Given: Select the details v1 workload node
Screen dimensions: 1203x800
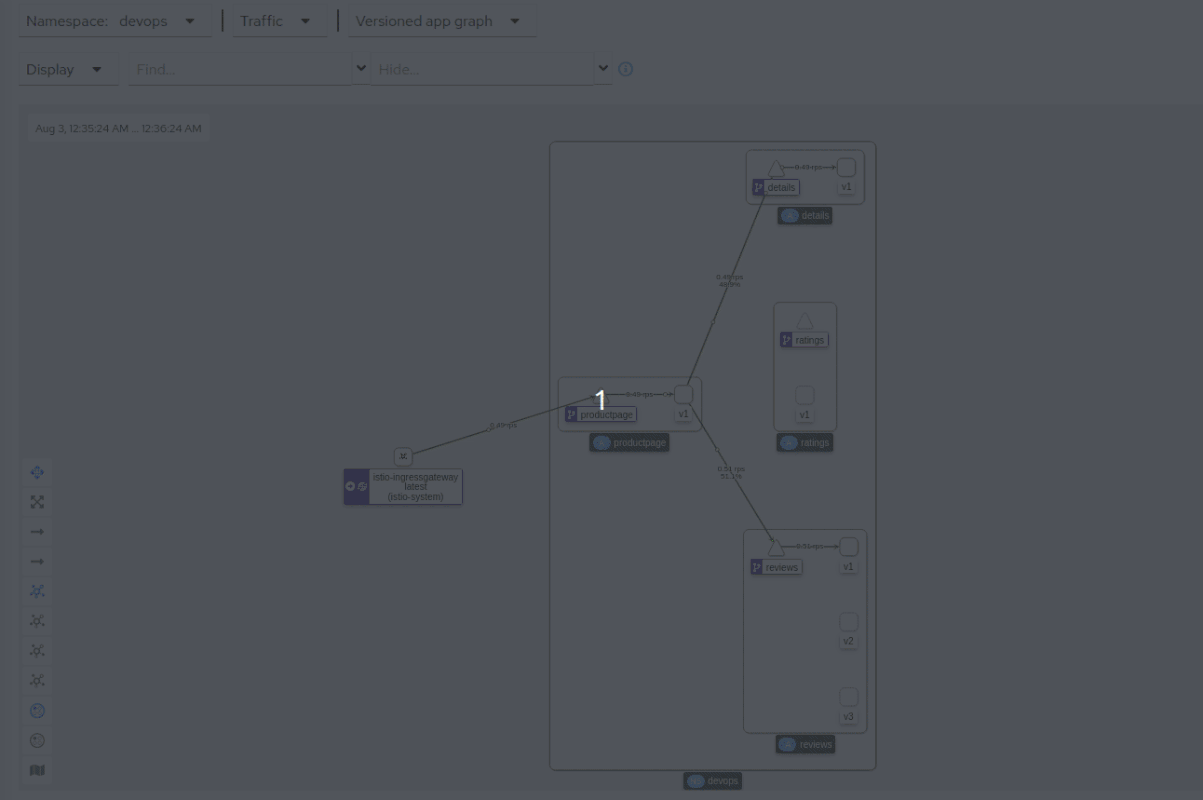Looking at the screenshot, I should point(846,168).
